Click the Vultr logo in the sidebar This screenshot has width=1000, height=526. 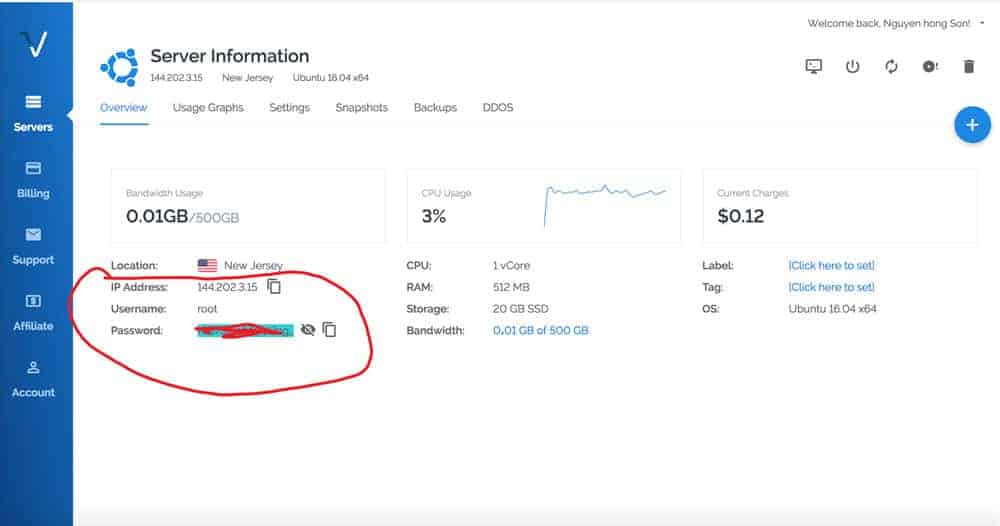[35, 44]
